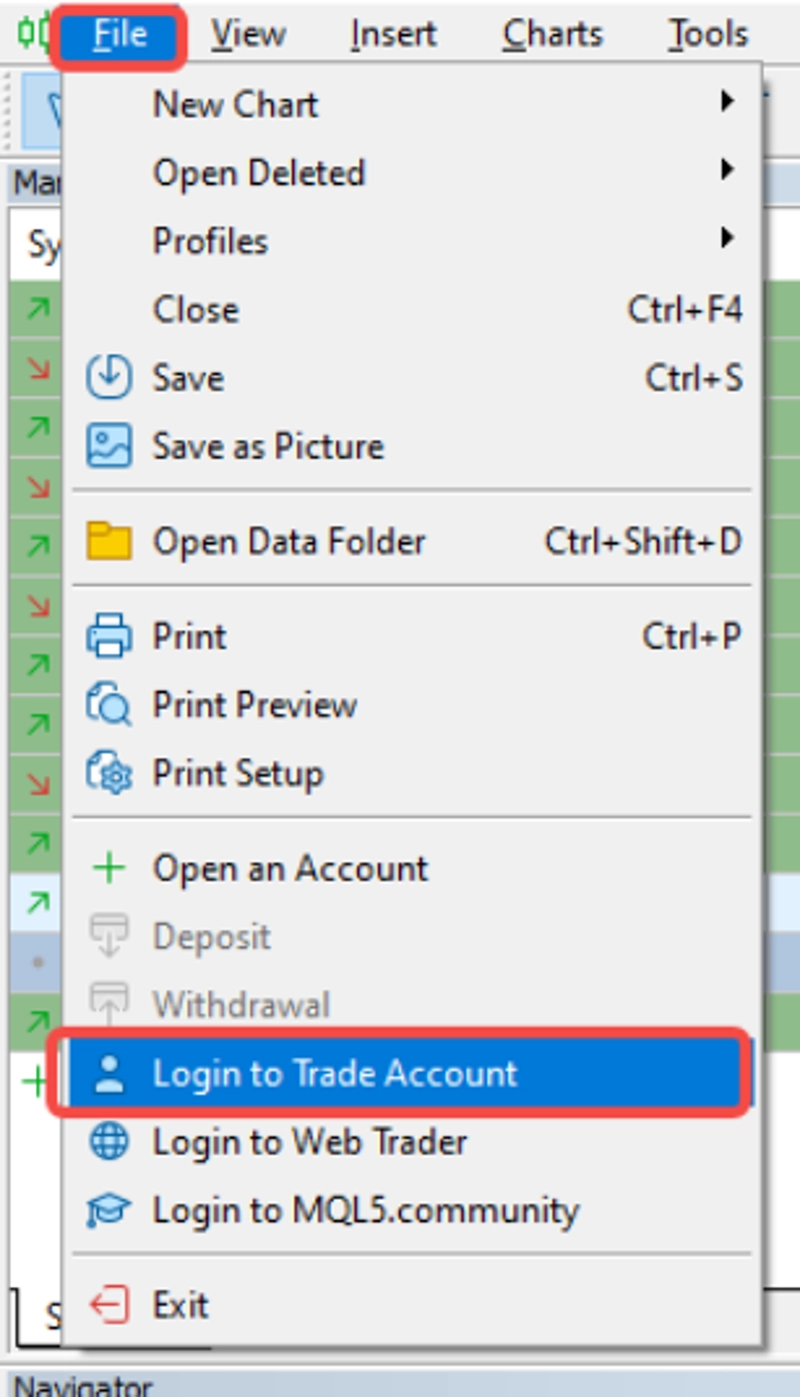
Task: Click the Login to Web Trader globe icon
Action: click(x=109, y=1142)
